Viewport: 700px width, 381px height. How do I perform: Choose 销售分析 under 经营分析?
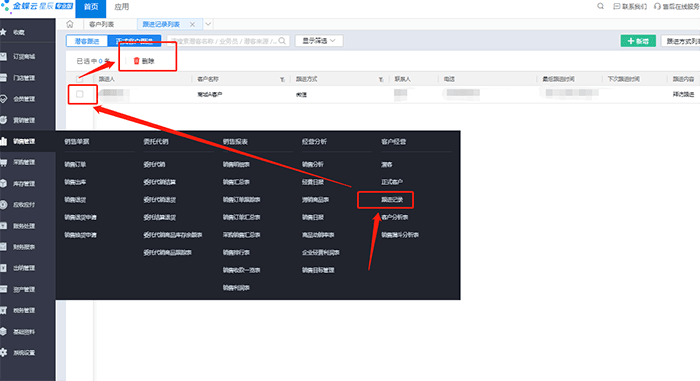click(x=312, y=164)
